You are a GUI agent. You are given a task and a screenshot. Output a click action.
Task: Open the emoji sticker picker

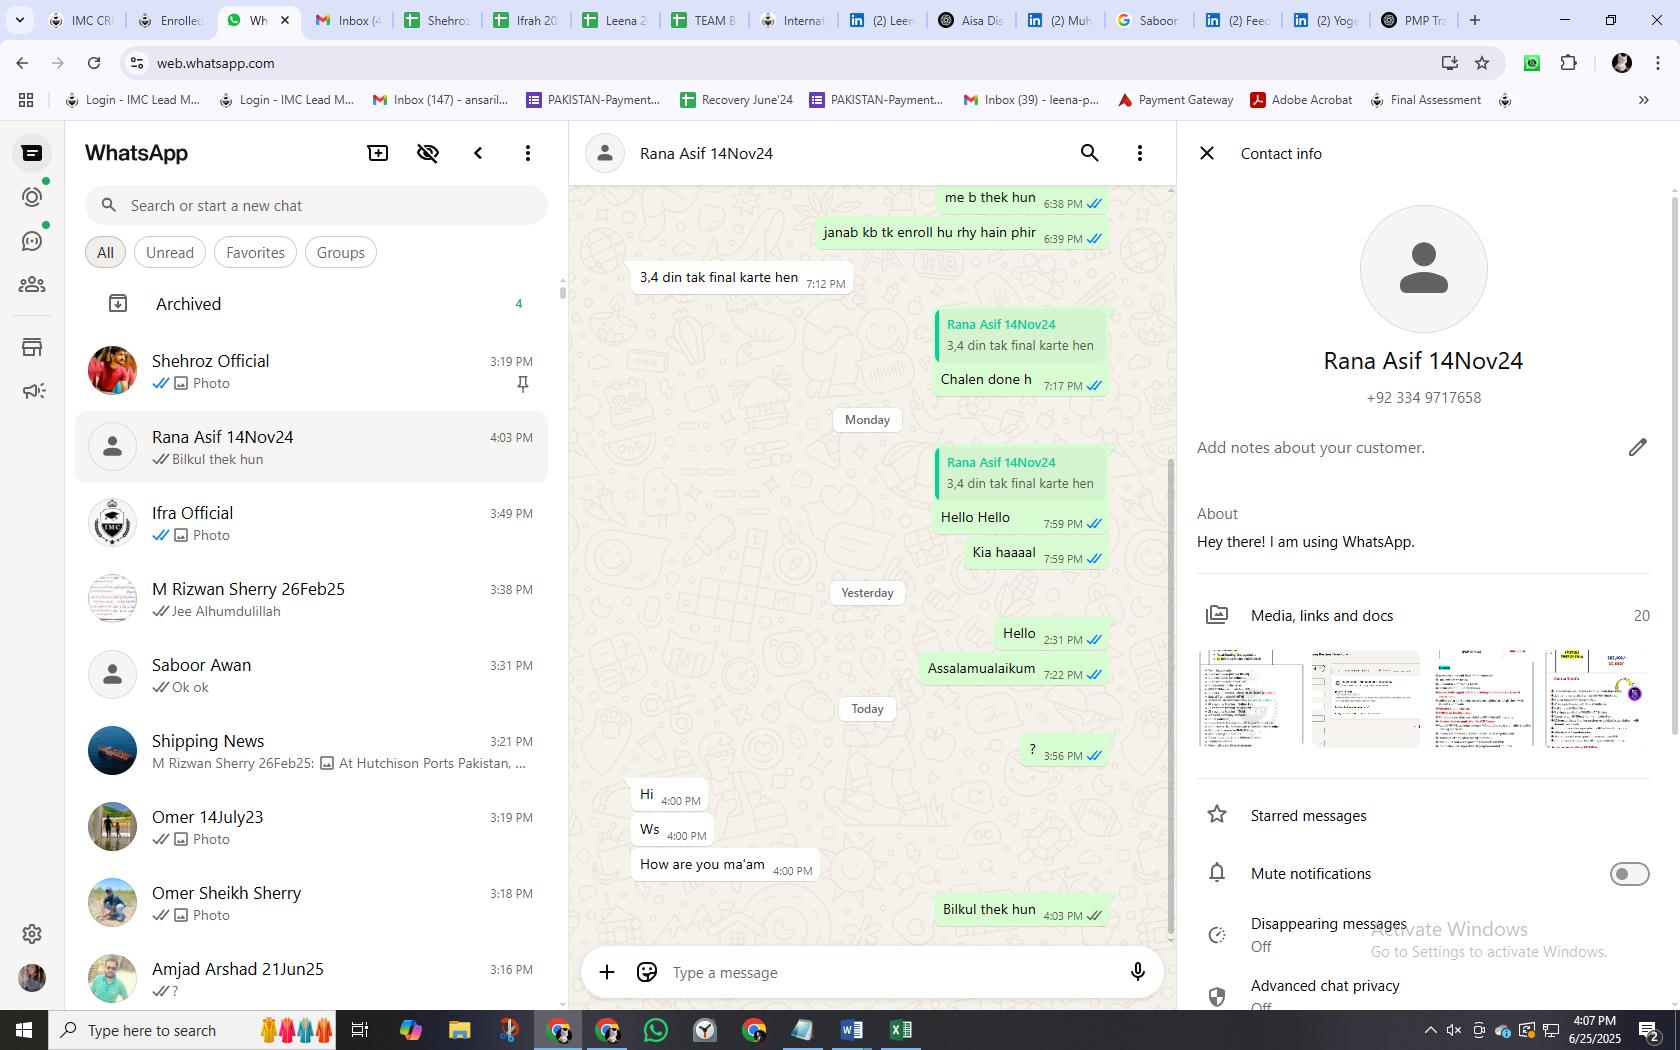[647, 972]
